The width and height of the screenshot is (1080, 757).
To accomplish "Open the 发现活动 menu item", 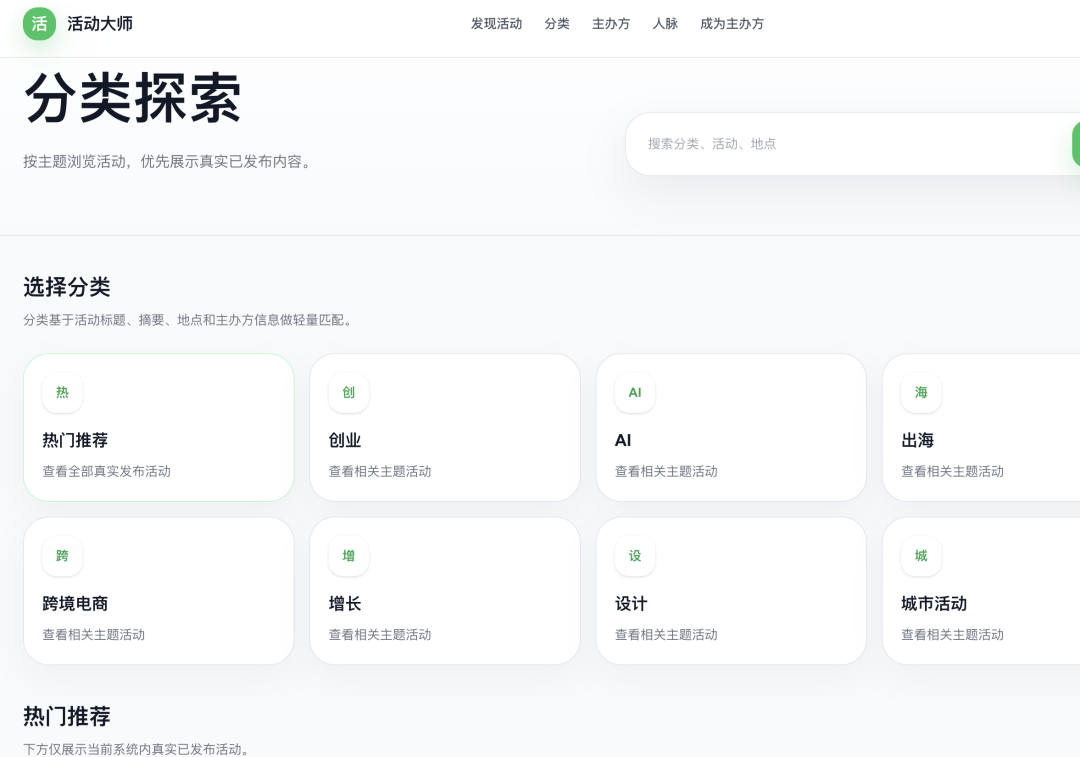I will click(x=497, y=23).
